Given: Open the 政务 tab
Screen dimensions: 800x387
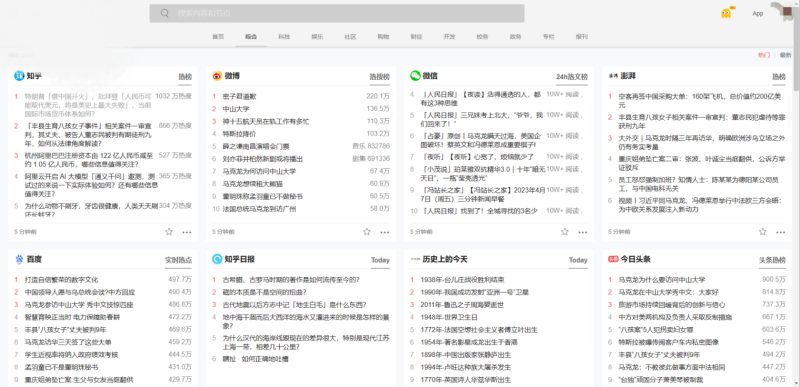Looking at the screenshot, I should point(515,37).
